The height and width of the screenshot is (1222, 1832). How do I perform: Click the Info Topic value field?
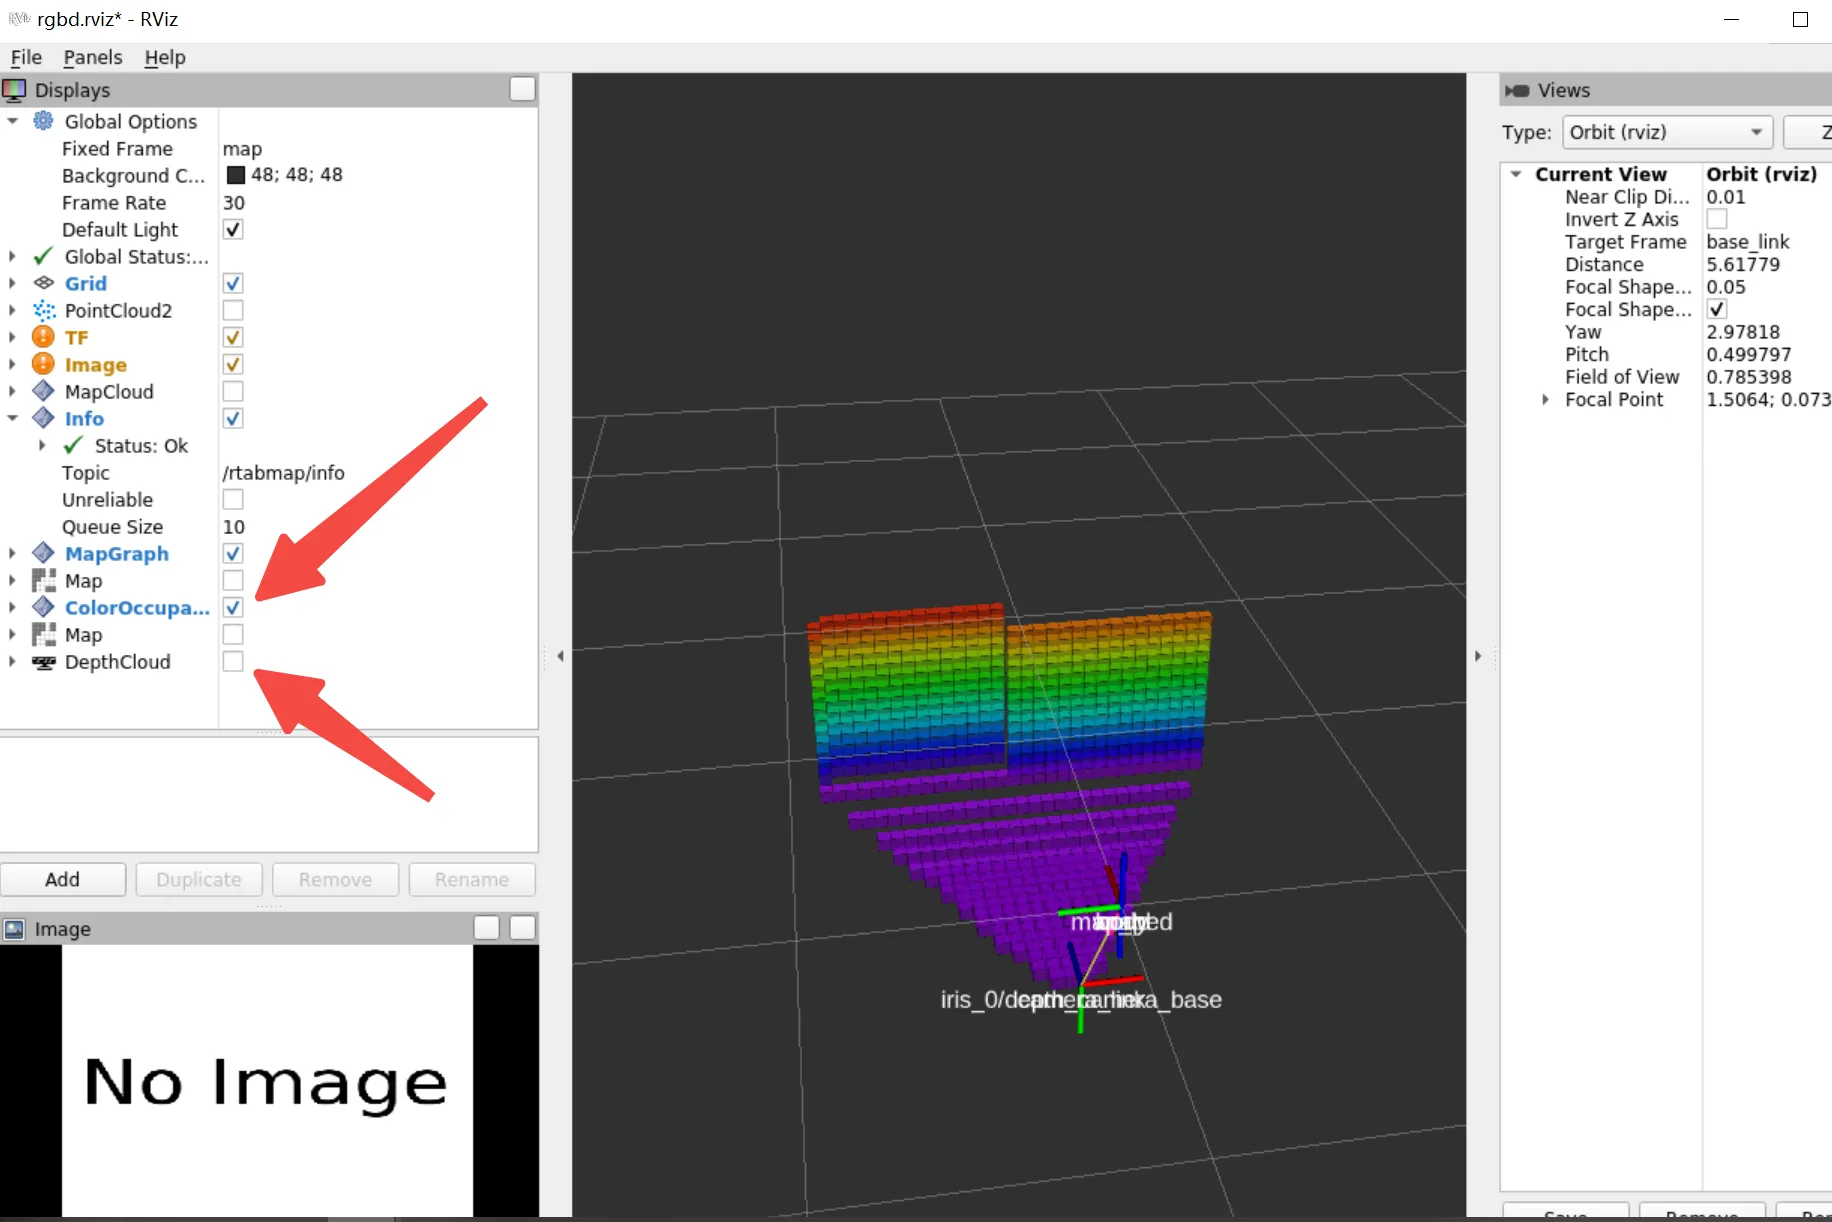[x=283, y=473]
